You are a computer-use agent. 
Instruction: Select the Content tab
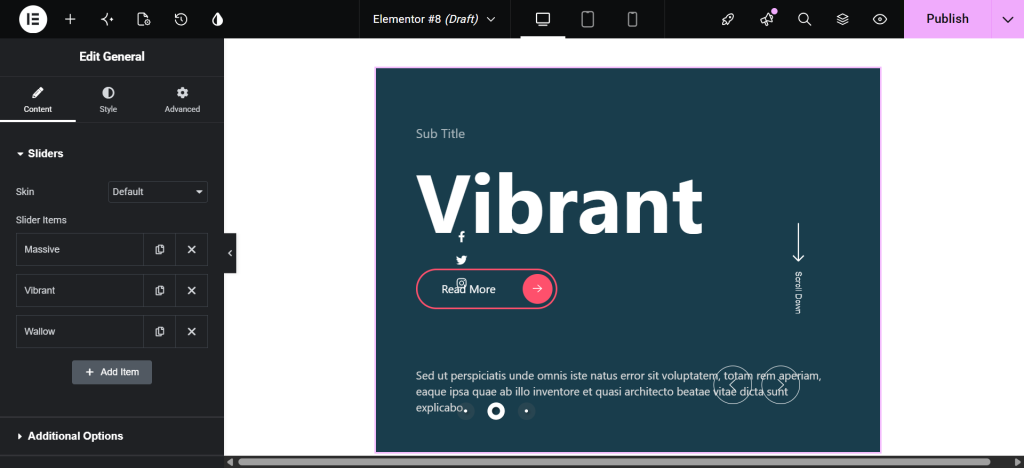[x=38, y=100]
